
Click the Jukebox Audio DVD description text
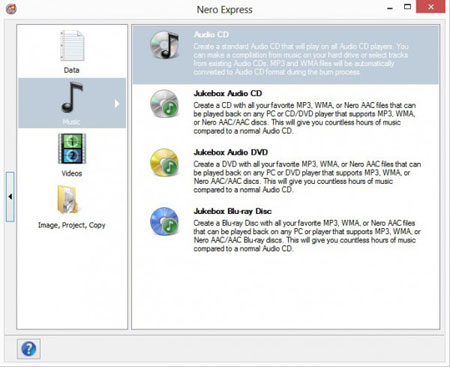coord(307,177)
